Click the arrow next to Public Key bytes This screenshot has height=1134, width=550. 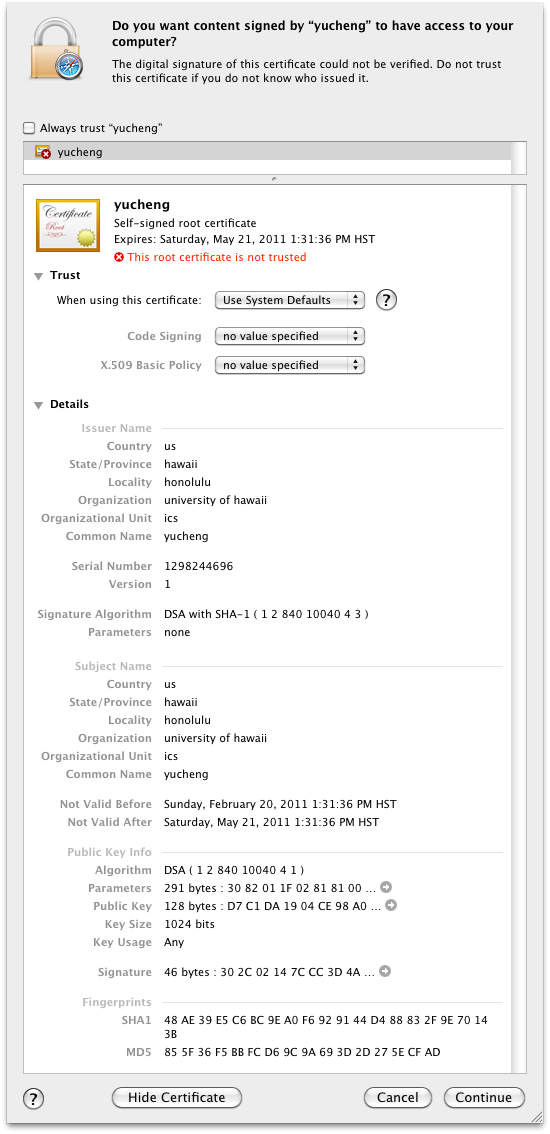tap(392, 905)
